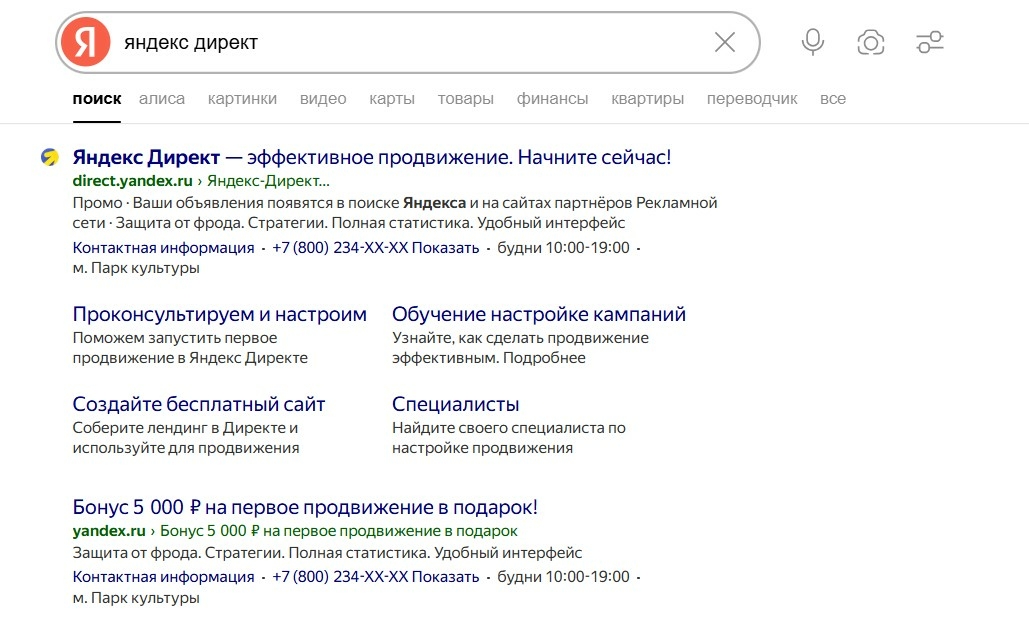Image resolution: width=1029 pixels, height=637 pixels.
Task: Start voice search with the microphone icon
Action: pyautogui.click(x=812, y=43)
